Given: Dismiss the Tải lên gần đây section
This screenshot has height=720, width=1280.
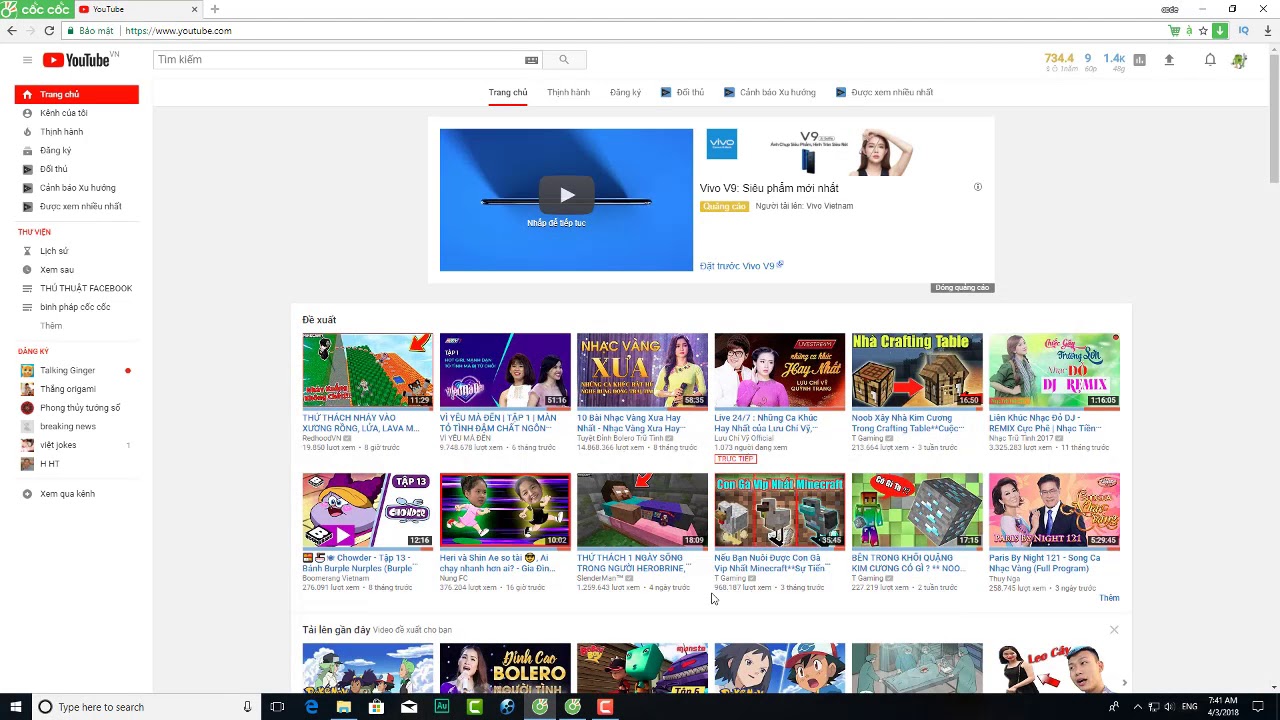Looking at the screenshot, I should (1114, 630).
